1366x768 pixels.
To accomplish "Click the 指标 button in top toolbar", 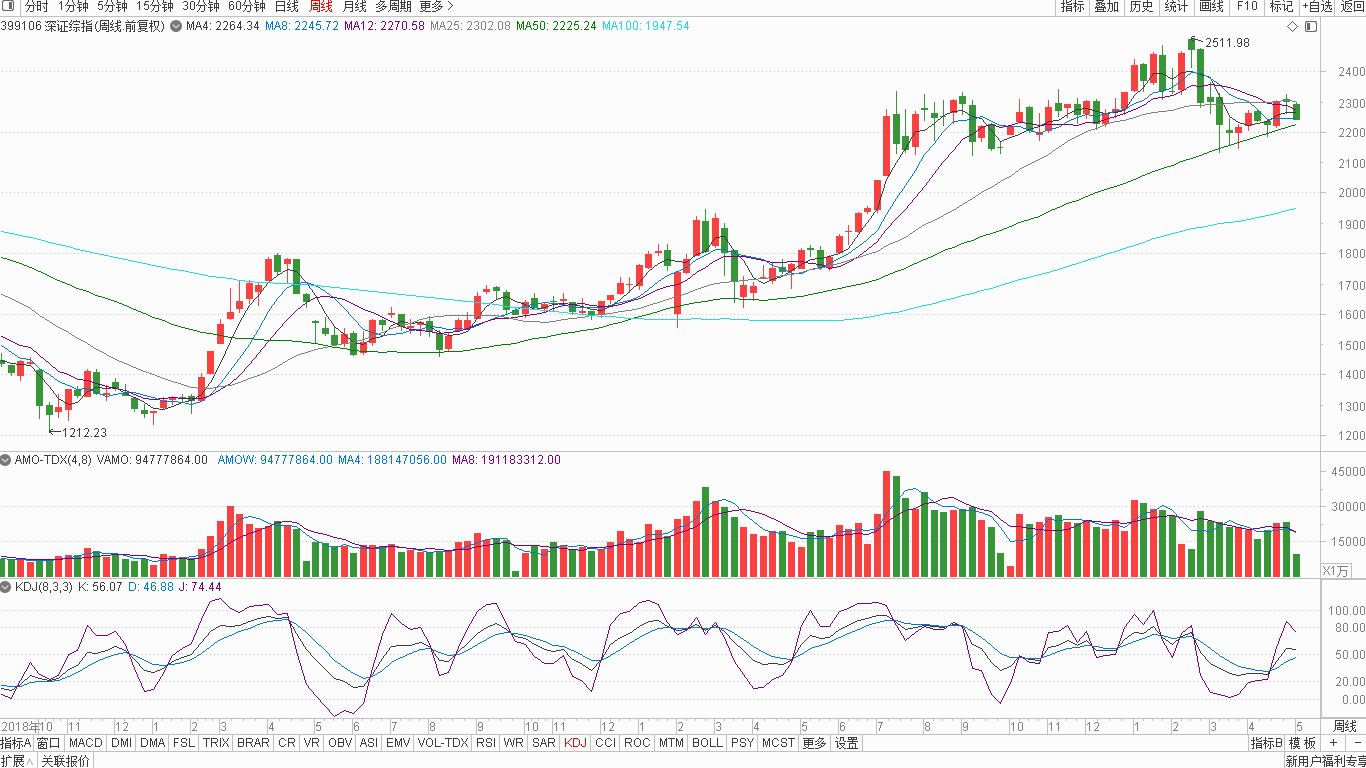I will 1072,6.
